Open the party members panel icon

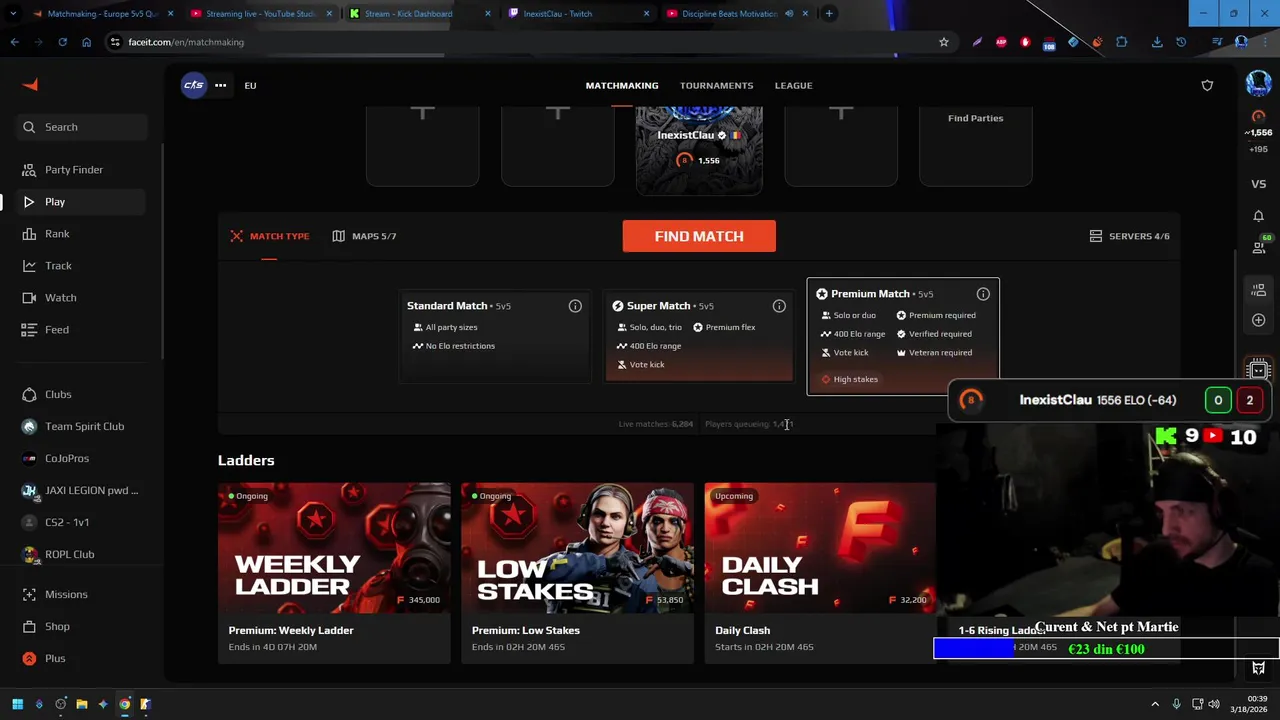tap(1258, 290)
